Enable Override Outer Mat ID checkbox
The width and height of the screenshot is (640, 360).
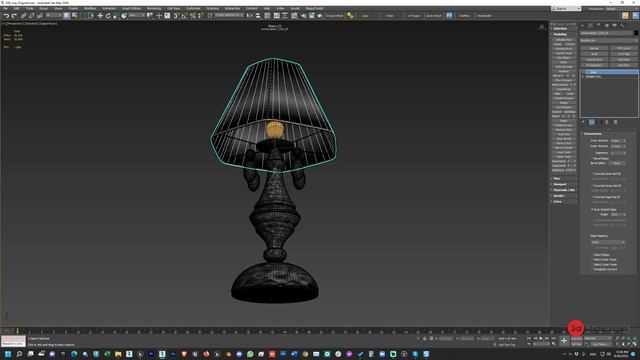pyautogui.click(x=592, y=186)
